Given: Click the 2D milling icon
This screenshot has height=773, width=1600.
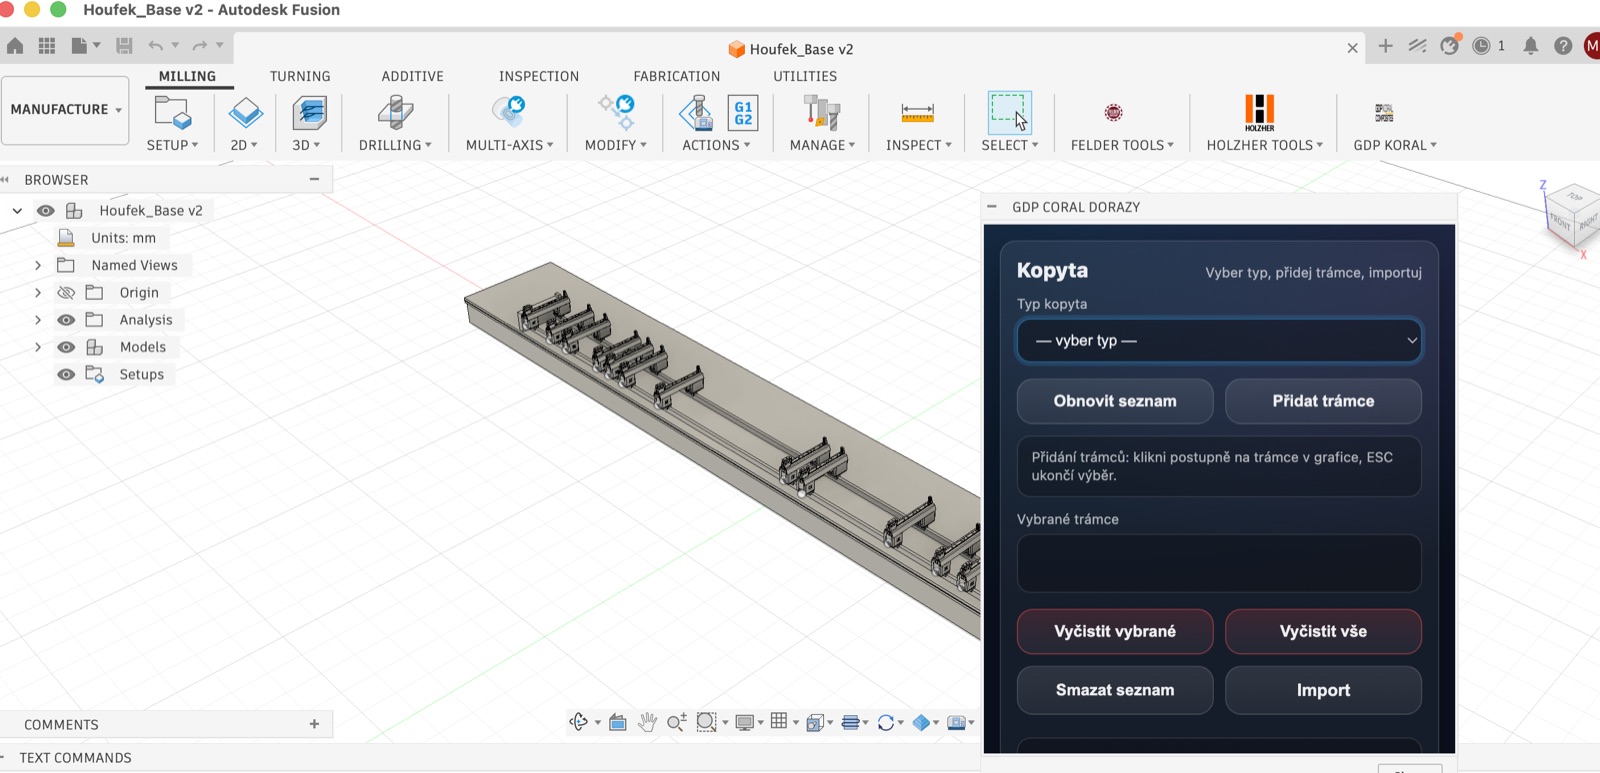Looking at the screenshot, I should click(245, 113).
